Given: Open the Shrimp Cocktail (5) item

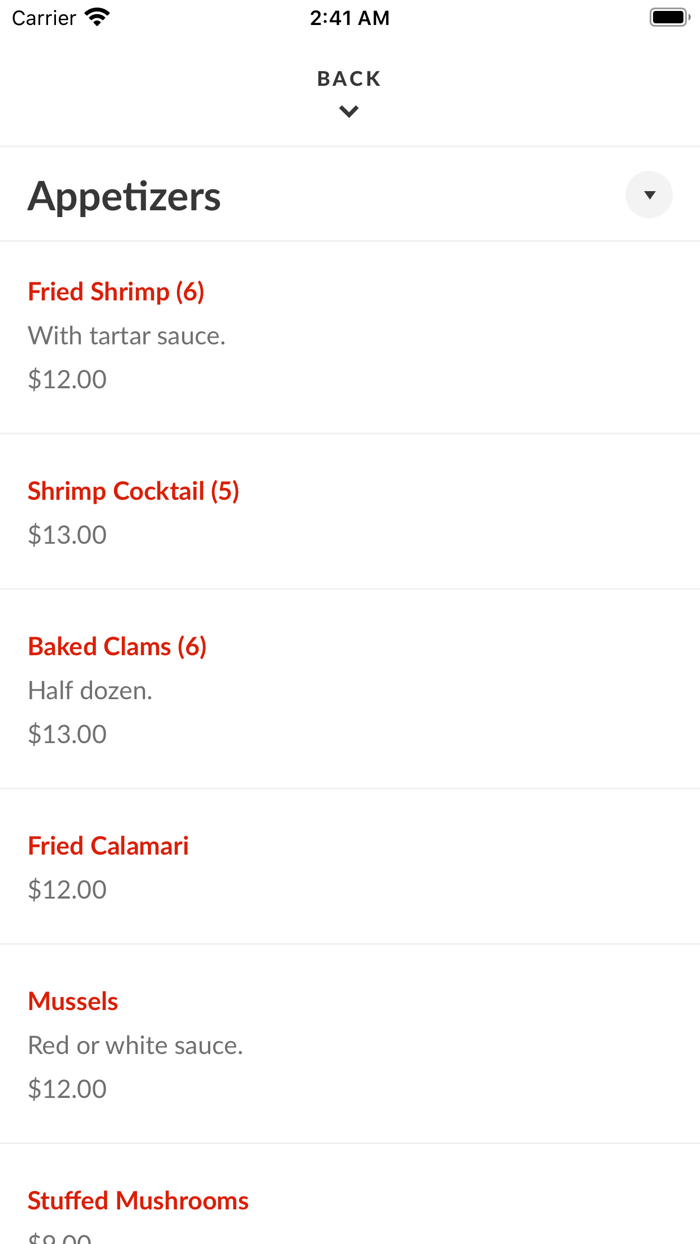Looking at the screenshot, I should tap(134, 491).
